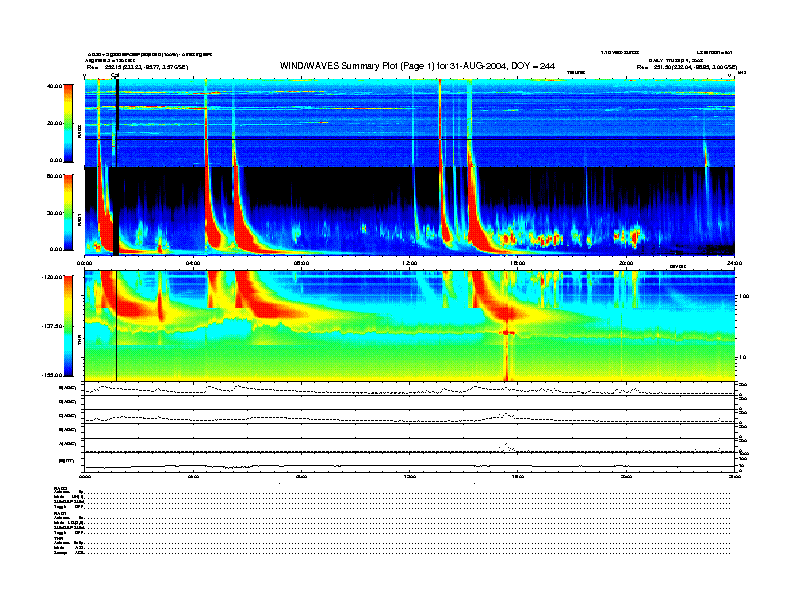
Task: Click the RAD2 color scale bar
Action: pyautogui.click(x=67, y=122)
